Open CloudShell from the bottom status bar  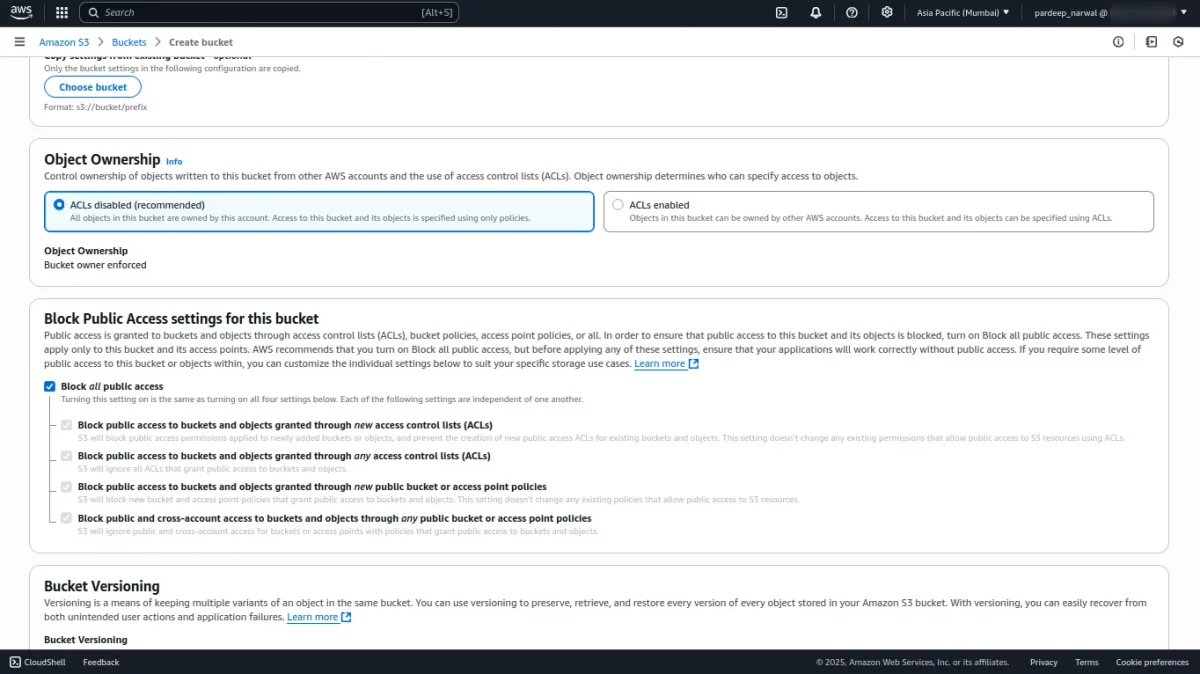tap(37, 662)
